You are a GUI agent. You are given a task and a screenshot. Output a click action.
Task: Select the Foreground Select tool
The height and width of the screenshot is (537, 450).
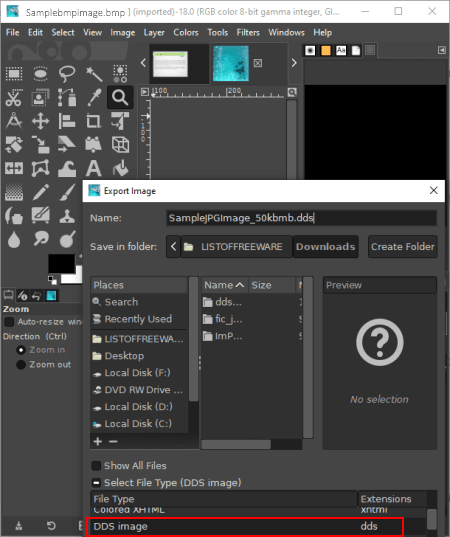tap(40, 98)
